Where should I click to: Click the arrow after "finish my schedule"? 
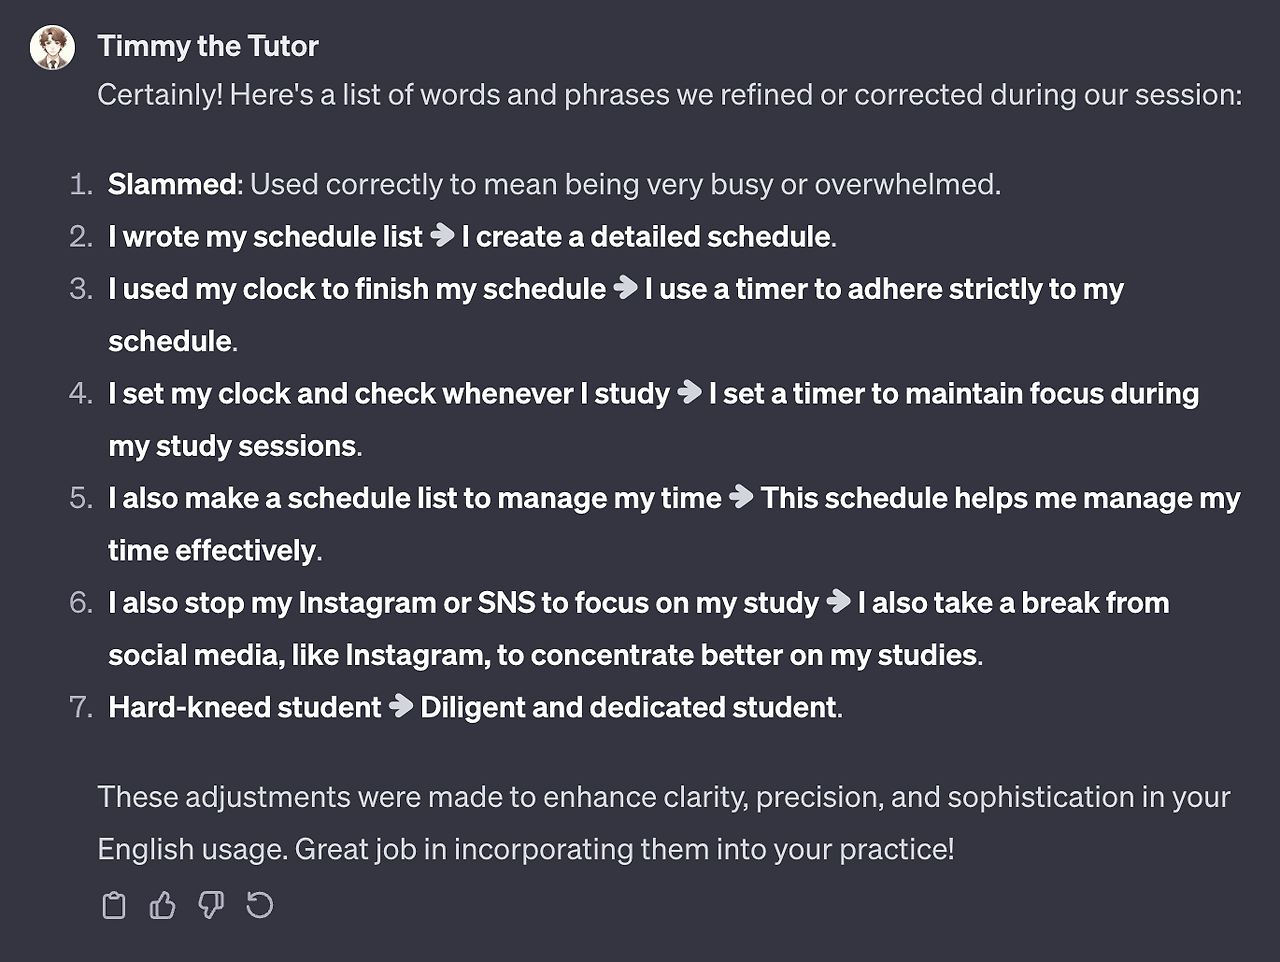[626, 288]
